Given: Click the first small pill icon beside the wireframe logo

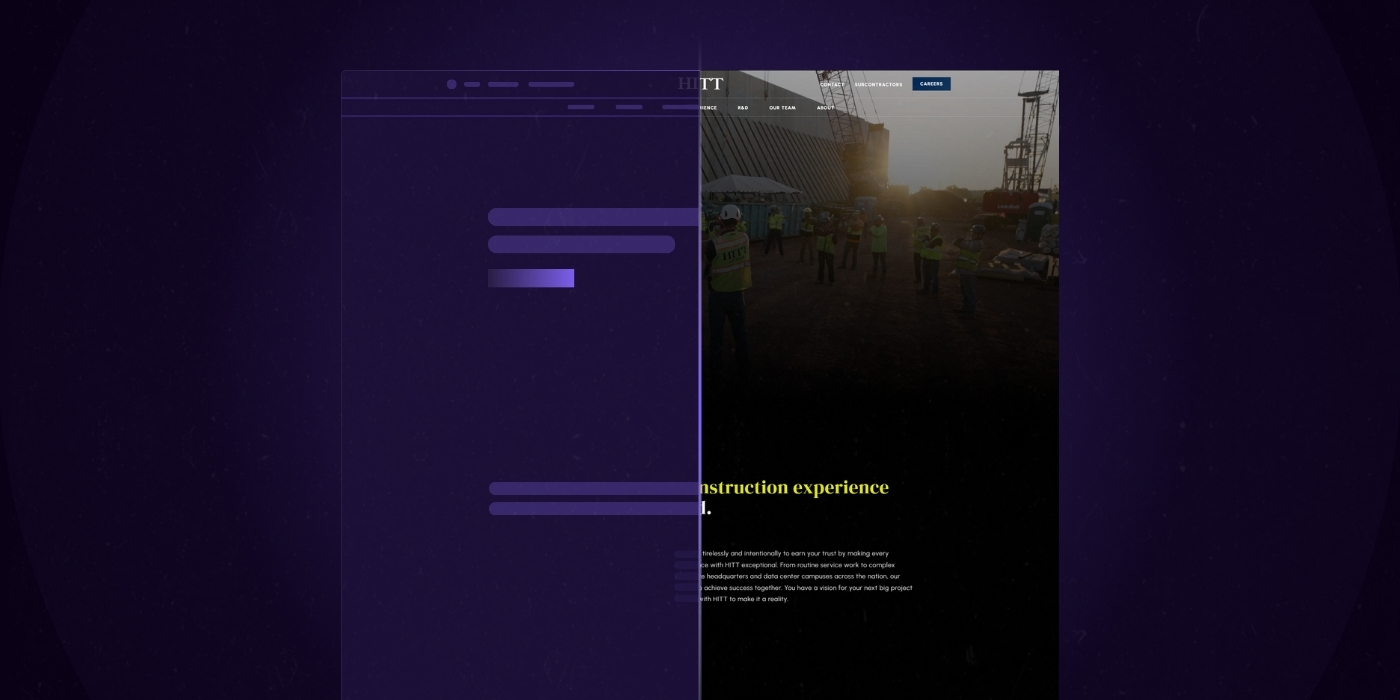Looking at the screenshot, I should 471,85.
